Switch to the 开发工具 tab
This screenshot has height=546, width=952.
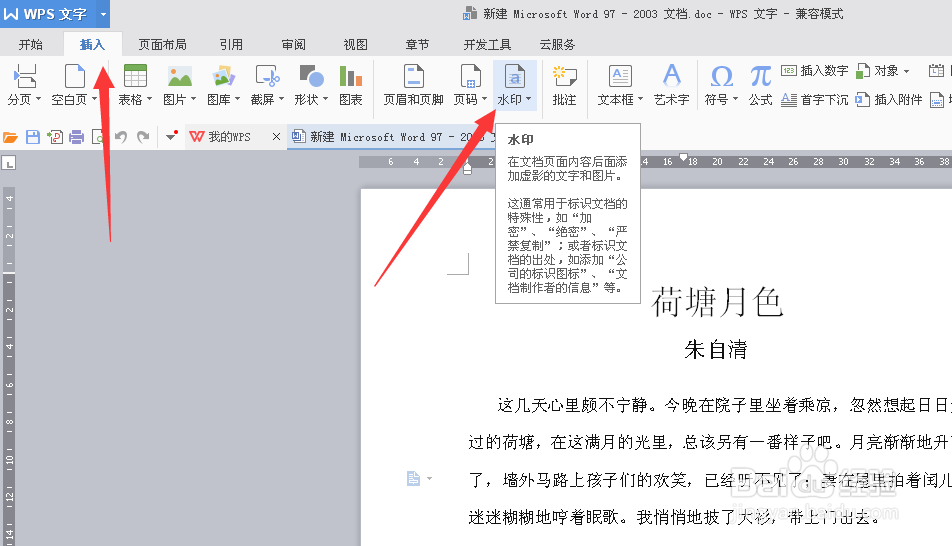(487, 44)
